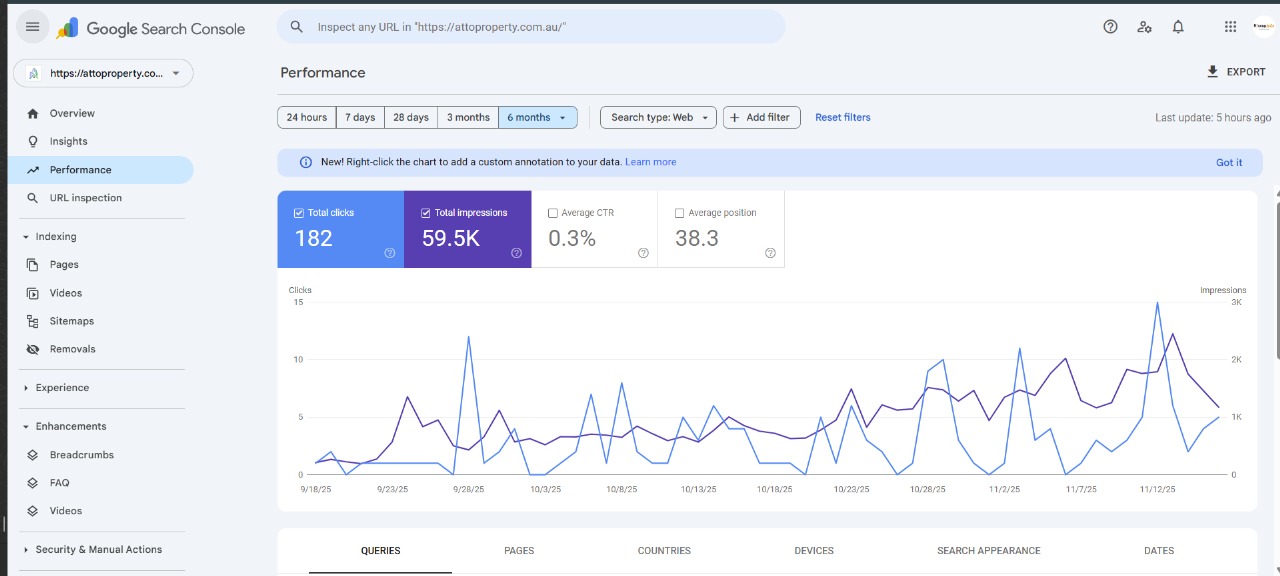The width and height of the screenshot is (1280, 576).
Task: Open the Search type: Web dropdown
Action: [x=658, y=117]
